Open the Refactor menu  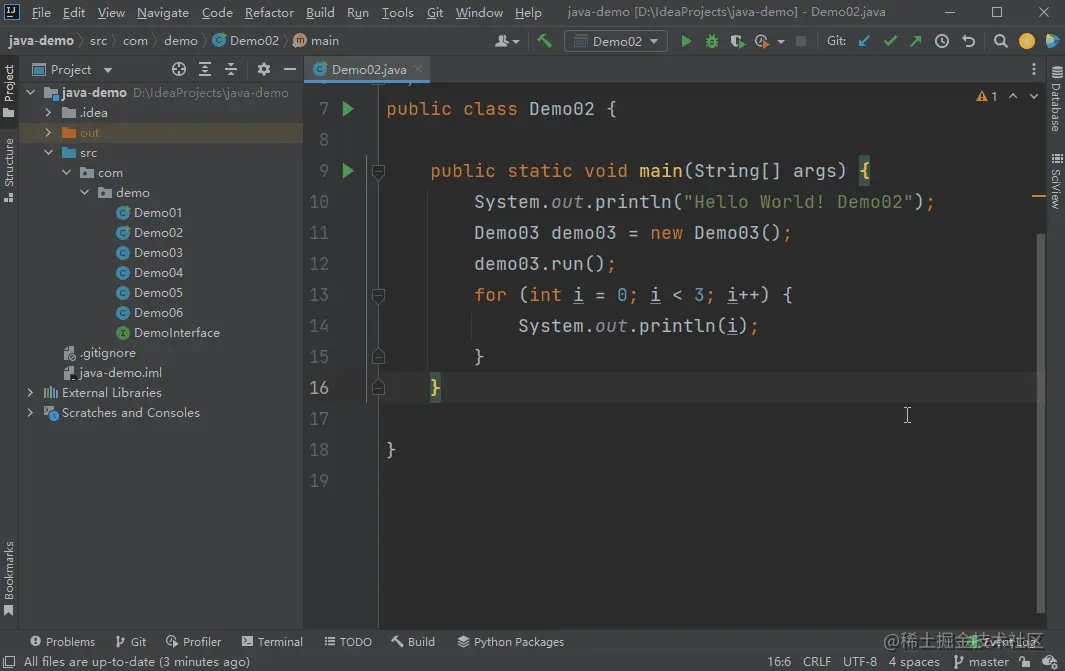click(269, 13)
